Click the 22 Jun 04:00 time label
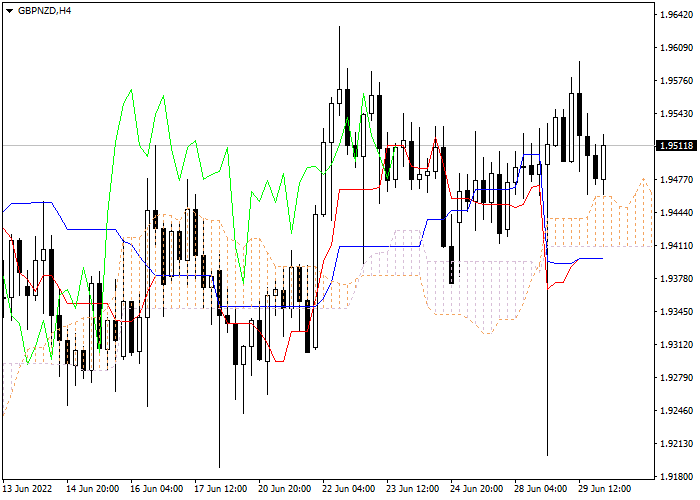Viewport: 700px width, 500px height. click(349, 489)
